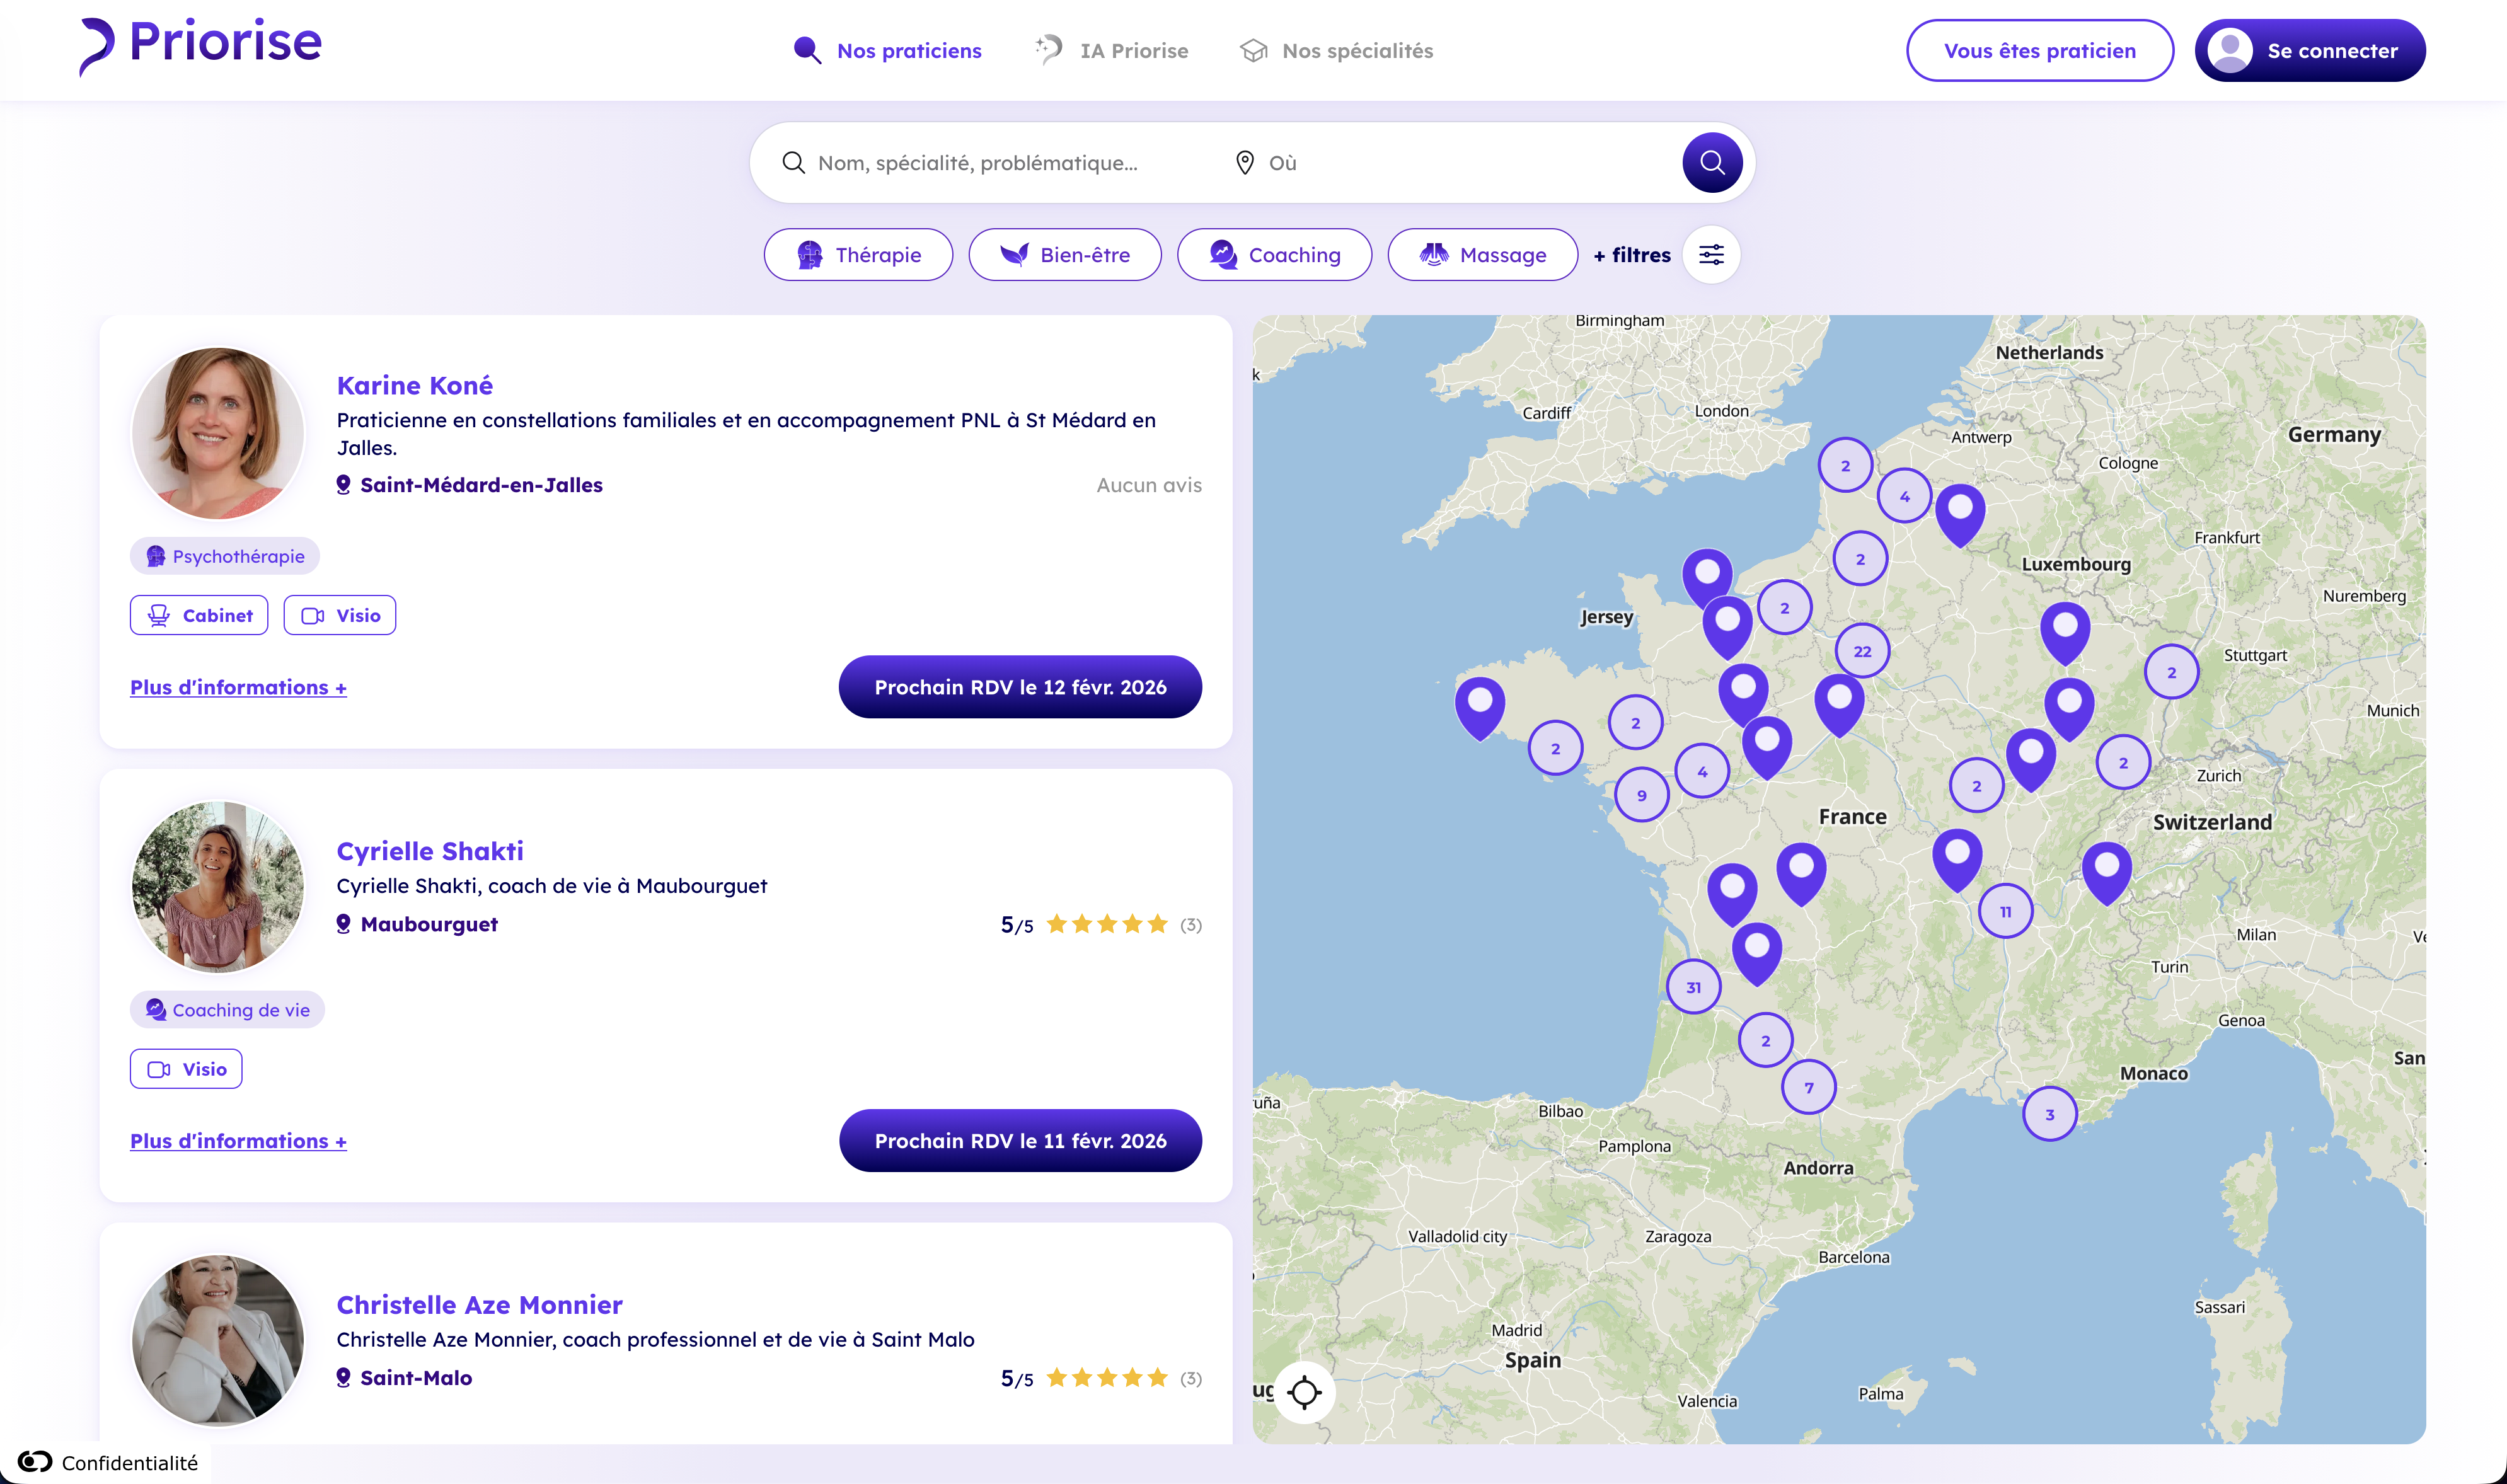
Task: Toggle the Bien-être filter chip
Action: click(1064, 255)
